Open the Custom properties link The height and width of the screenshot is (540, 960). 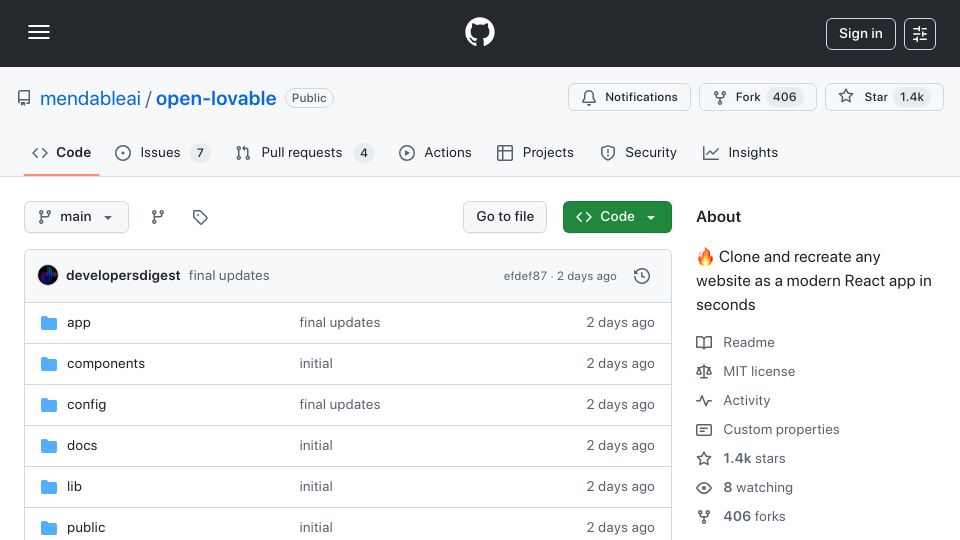[781, 430]
